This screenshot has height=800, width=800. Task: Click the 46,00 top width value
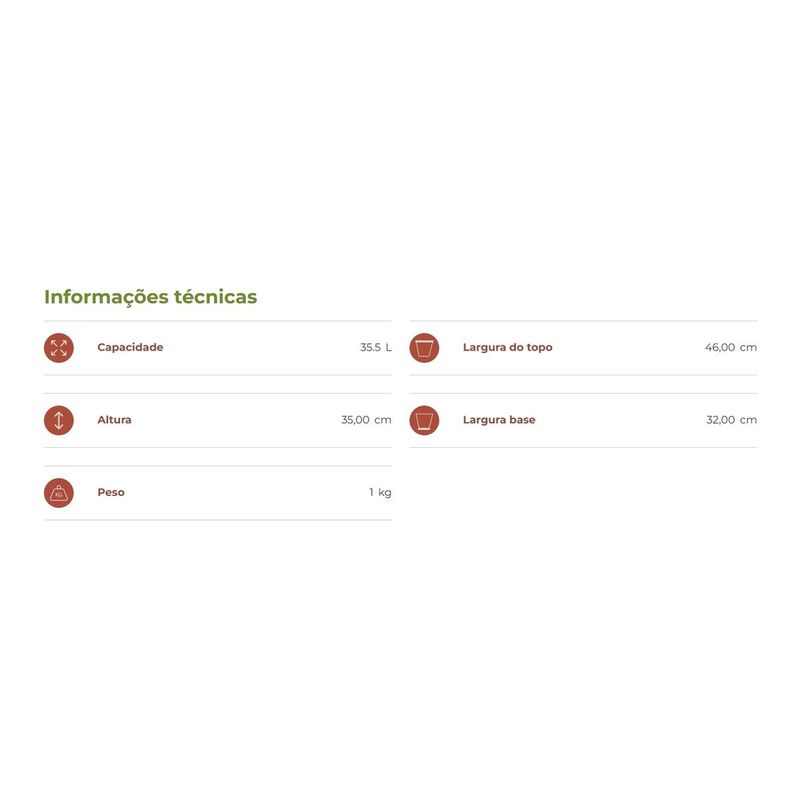click(x=720, y=348)
